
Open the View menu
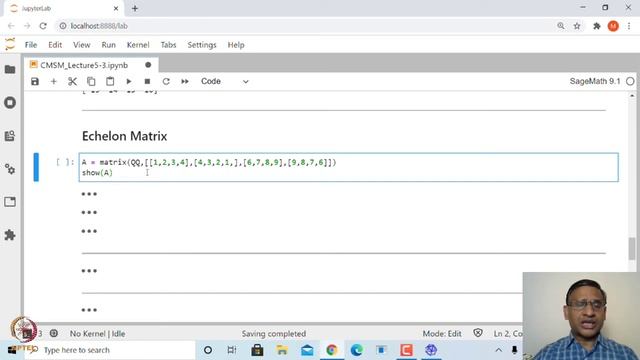tap(82, 45)
